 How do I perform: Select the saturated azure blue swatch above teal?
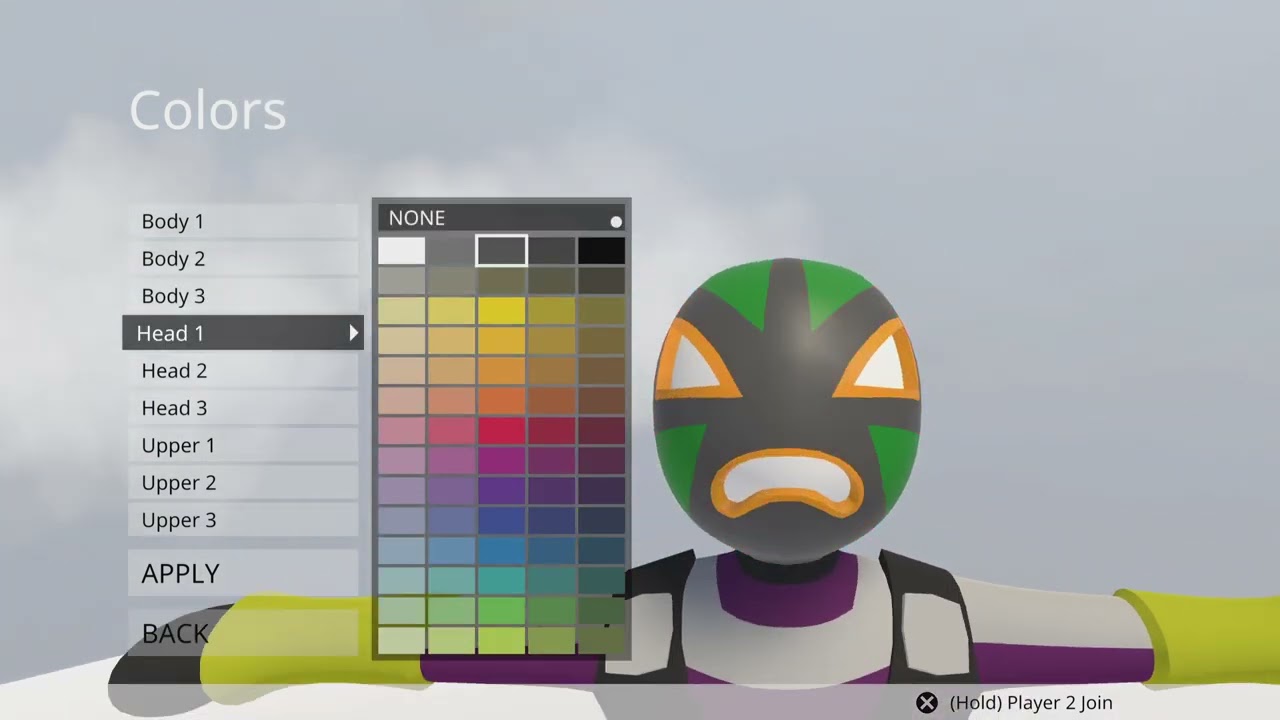pyautogui.click(x=501, y=551)
